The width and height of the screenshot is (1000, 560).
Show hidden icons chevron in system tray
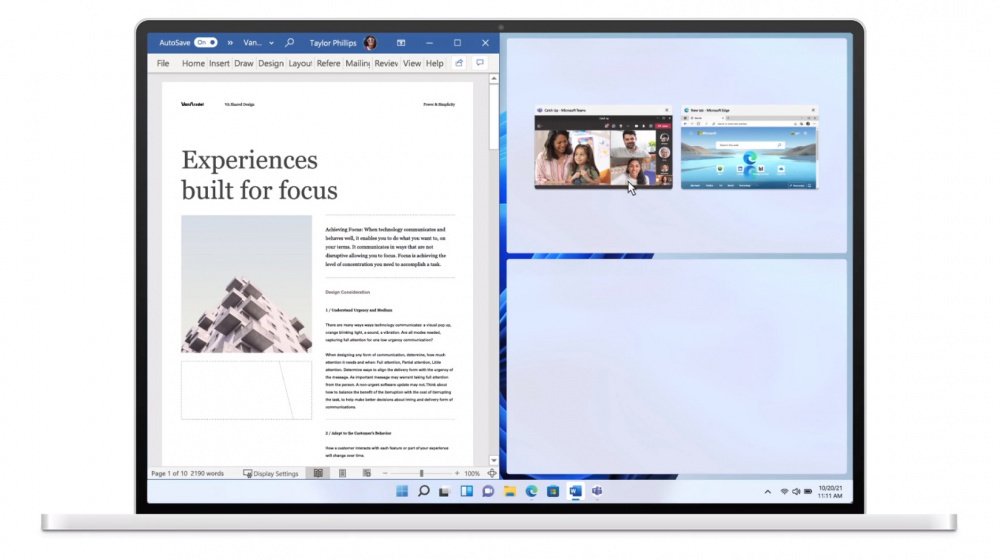(x=767, y=492)
